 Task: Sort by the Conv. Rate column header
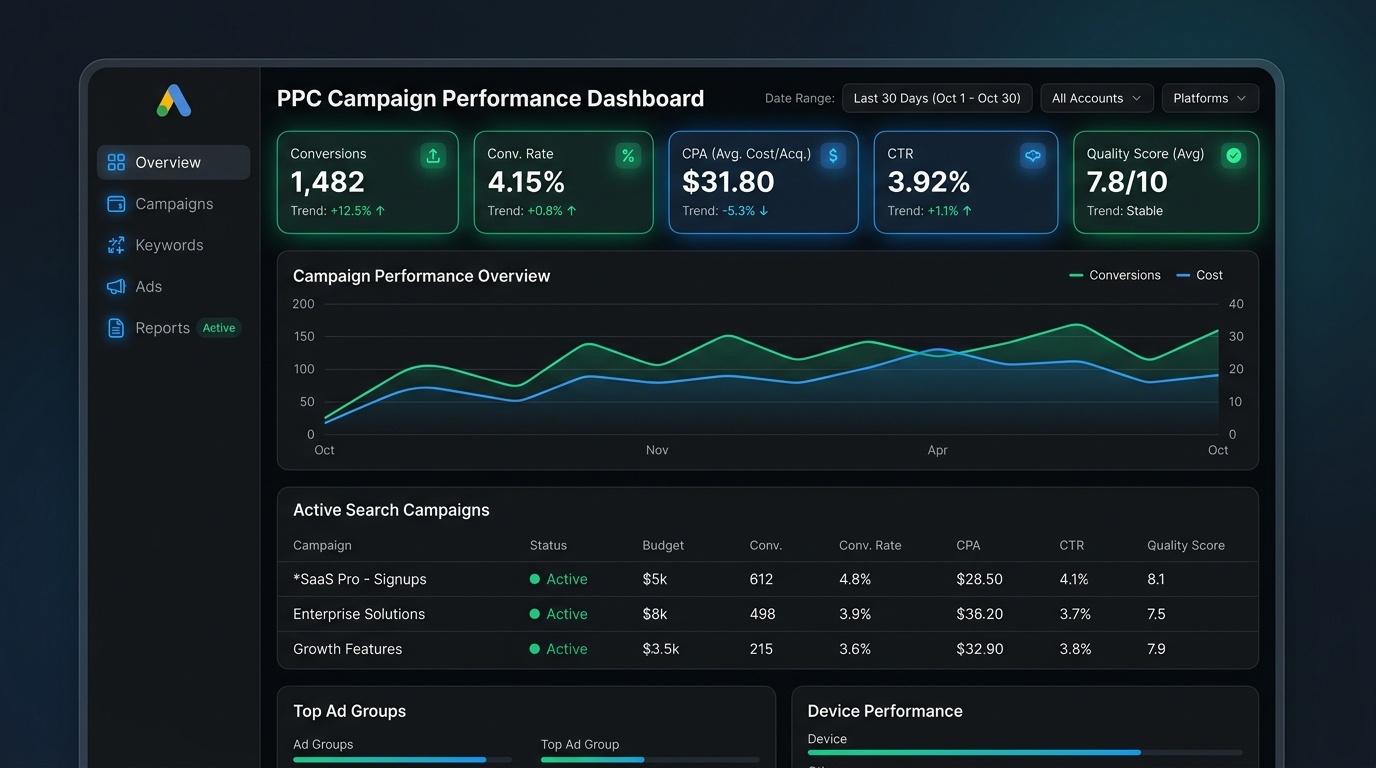tap(870, 545)
